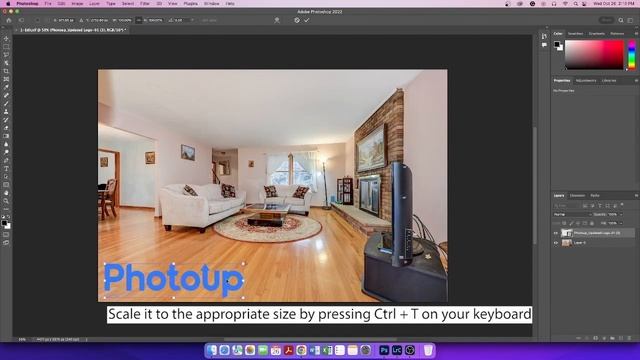Open the Libraries tab
Screen dimensions: 640x360
[609, 80]
